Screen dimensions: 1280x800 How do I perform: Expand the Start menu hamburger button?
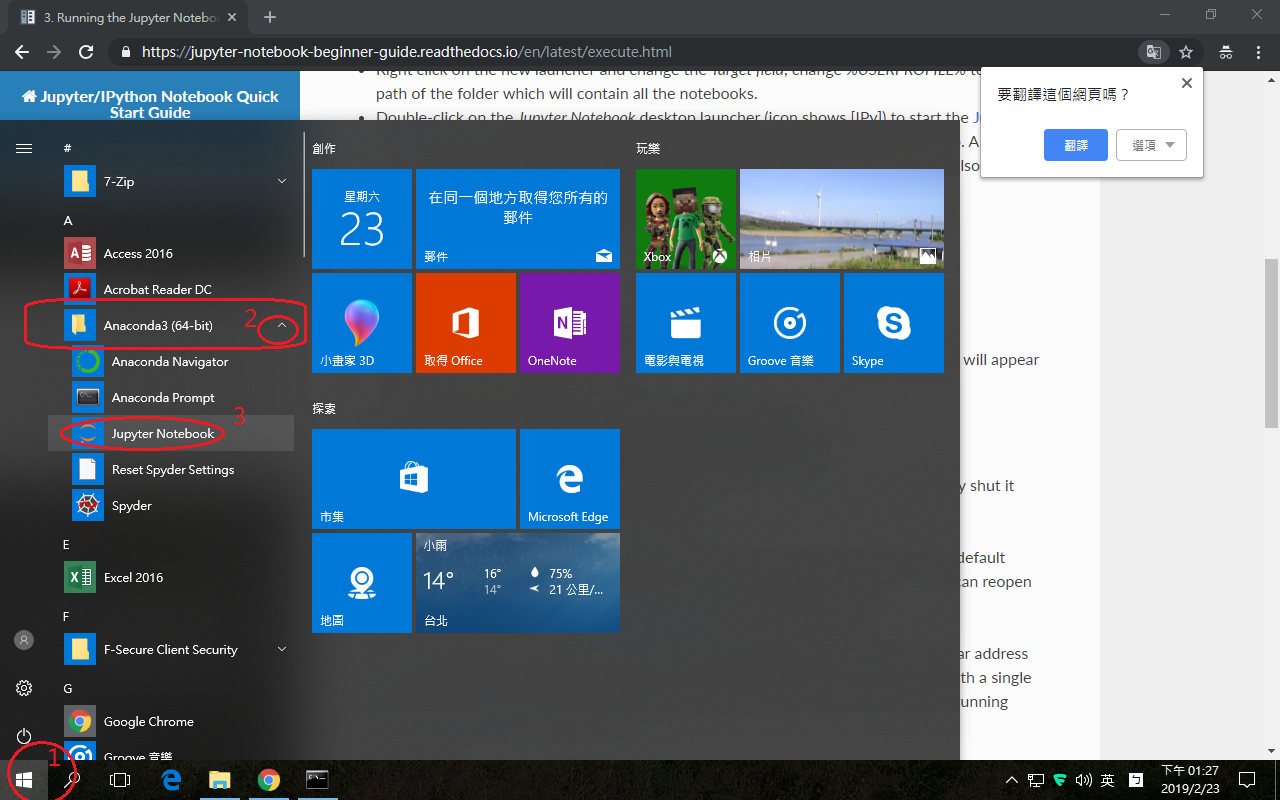24,148
